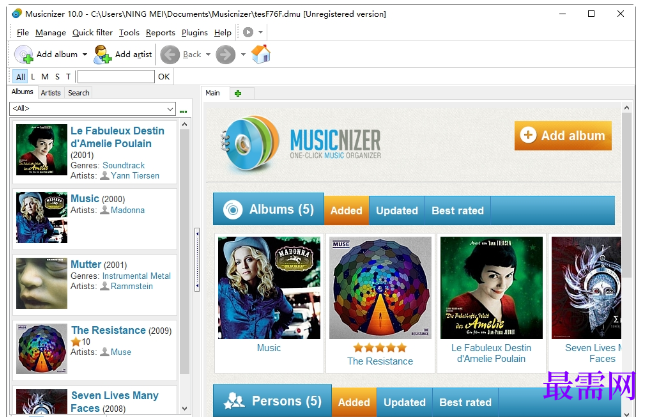Image resolution: width=655 pixels, height=417 pixels.
Task: Filter albums by letter M
Action: [x=45, y=76]
